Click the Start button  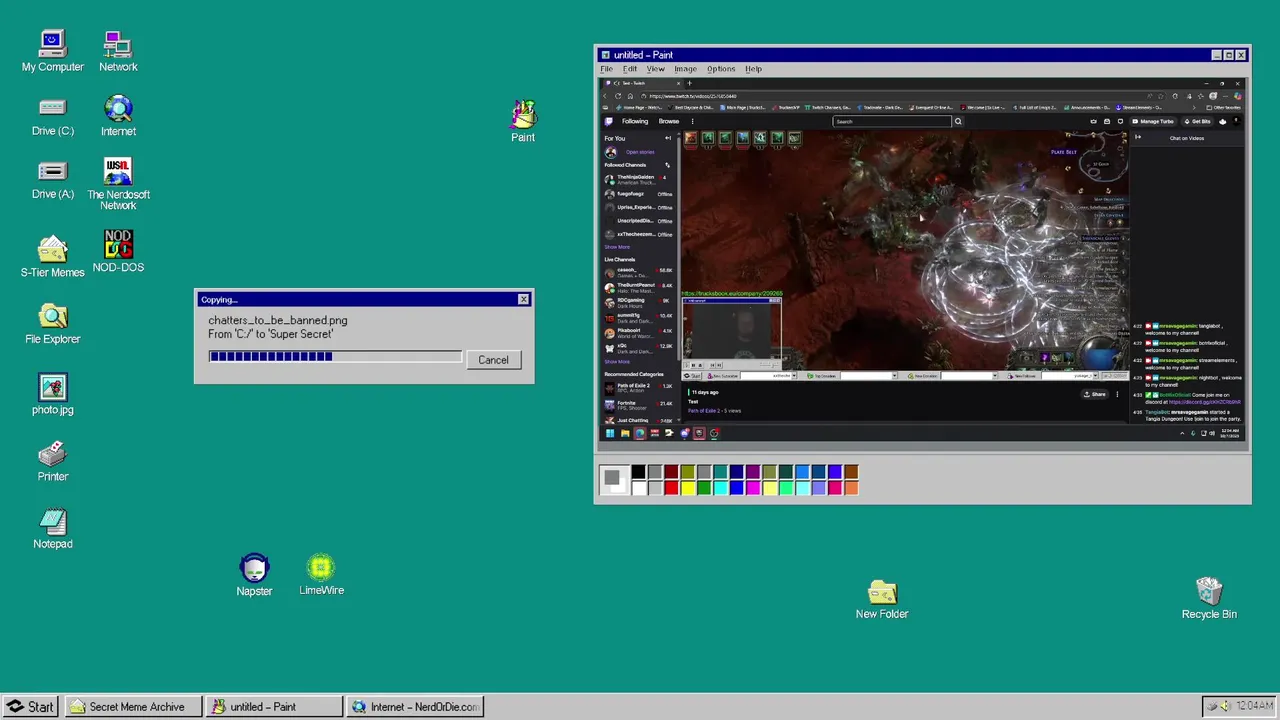click(30, 706)
